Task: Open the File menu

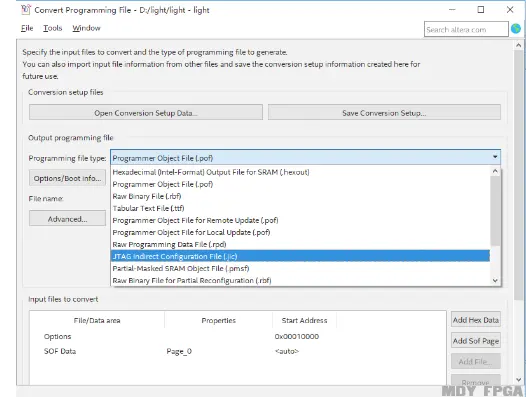Action: tap(27, 28)
